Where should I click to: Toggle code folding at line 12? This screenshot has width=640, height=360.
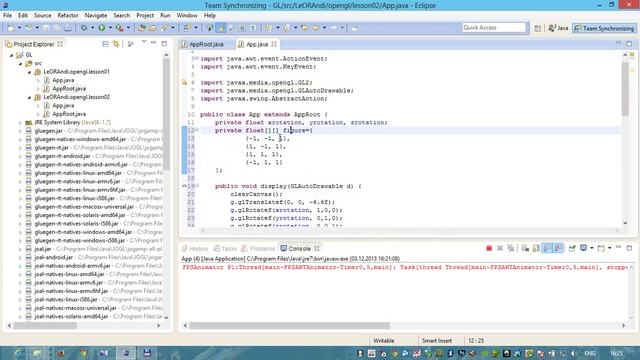pyautogui.click(x=197, y=130)
